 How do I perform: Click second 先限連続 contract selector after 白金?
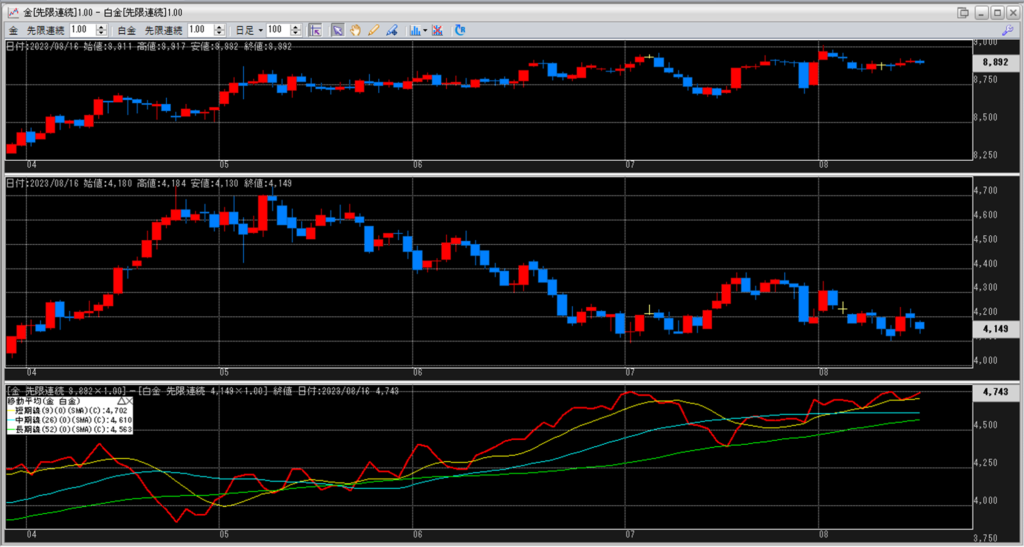click(x=164, y=30)
